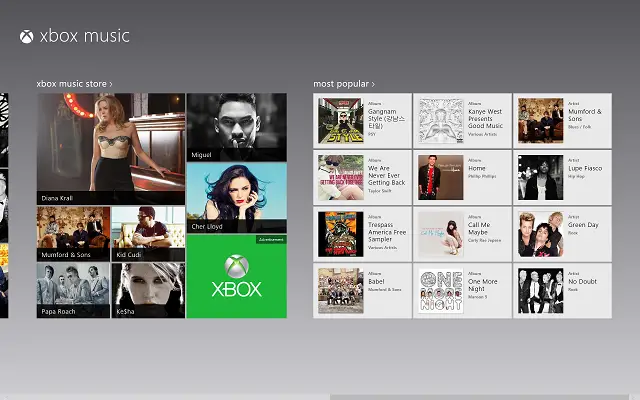Select the No Doubt artist card
This screenshot has width=640, height=400.
[562, 291]
